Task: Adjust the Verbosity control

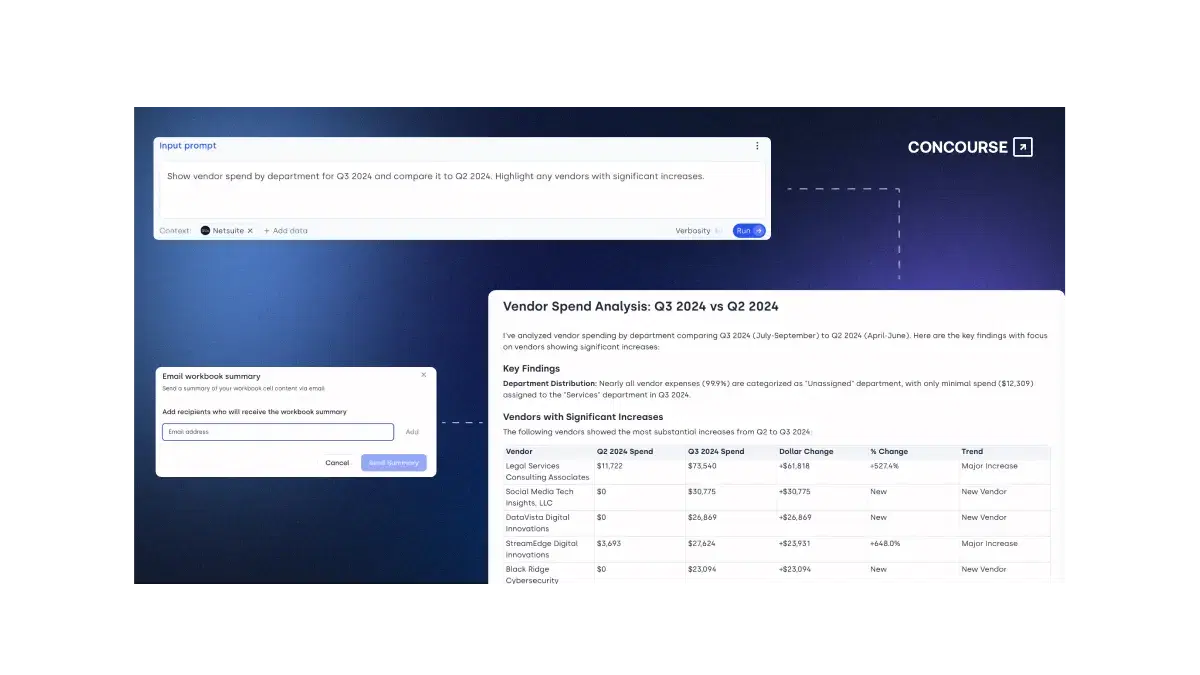Action: [x=699, y=231]
